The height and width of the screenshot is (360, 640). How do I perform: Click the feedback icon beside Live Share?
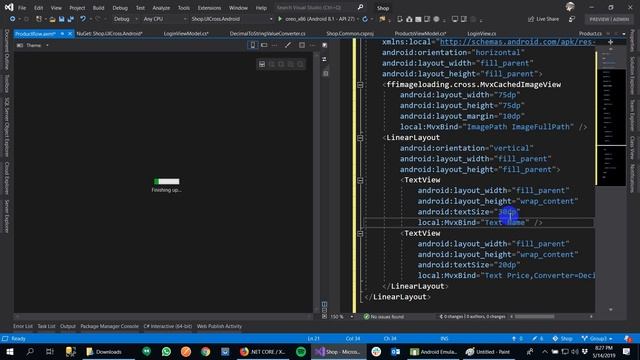click(x=572, y=19)
